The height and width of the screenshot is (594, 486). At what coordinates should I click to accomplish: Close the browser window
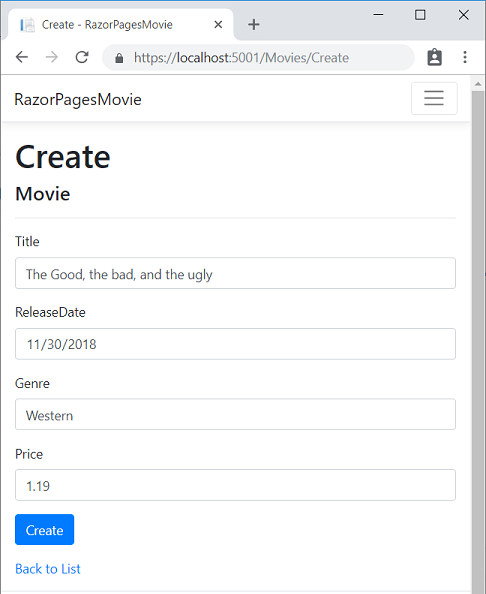(464, 15)
